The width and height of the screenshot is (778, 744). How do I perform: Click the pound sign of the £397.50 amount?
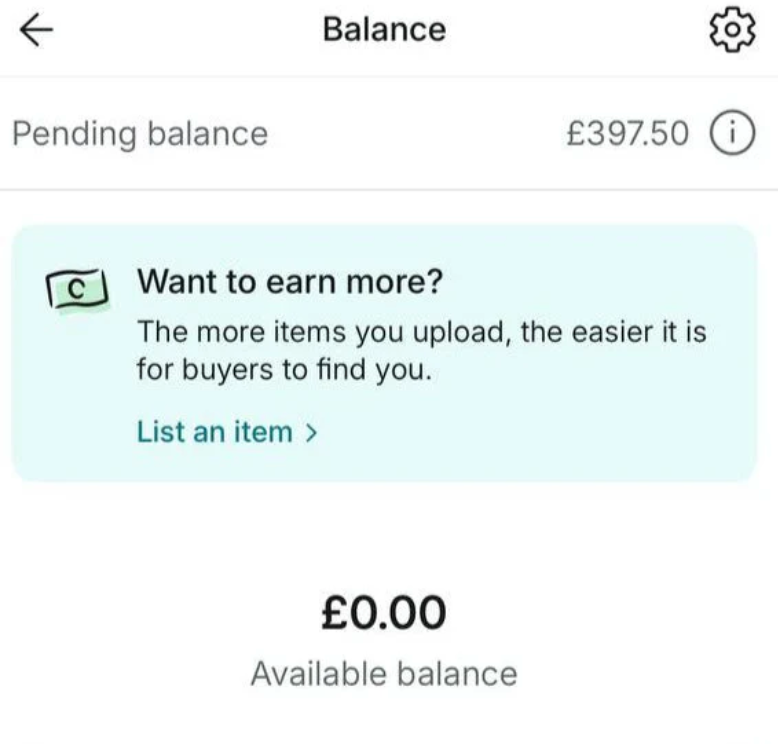(575, 134)
